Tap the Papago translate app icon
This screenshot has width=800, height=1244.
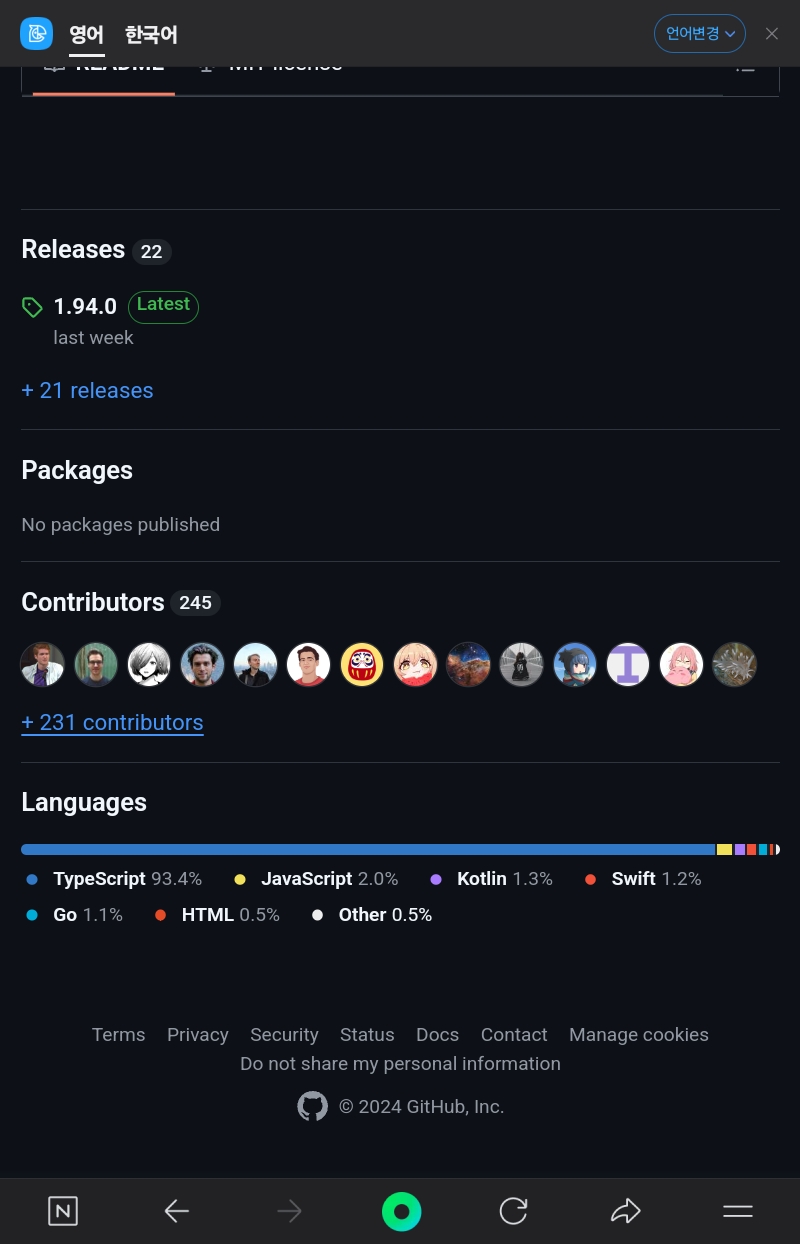36,33
